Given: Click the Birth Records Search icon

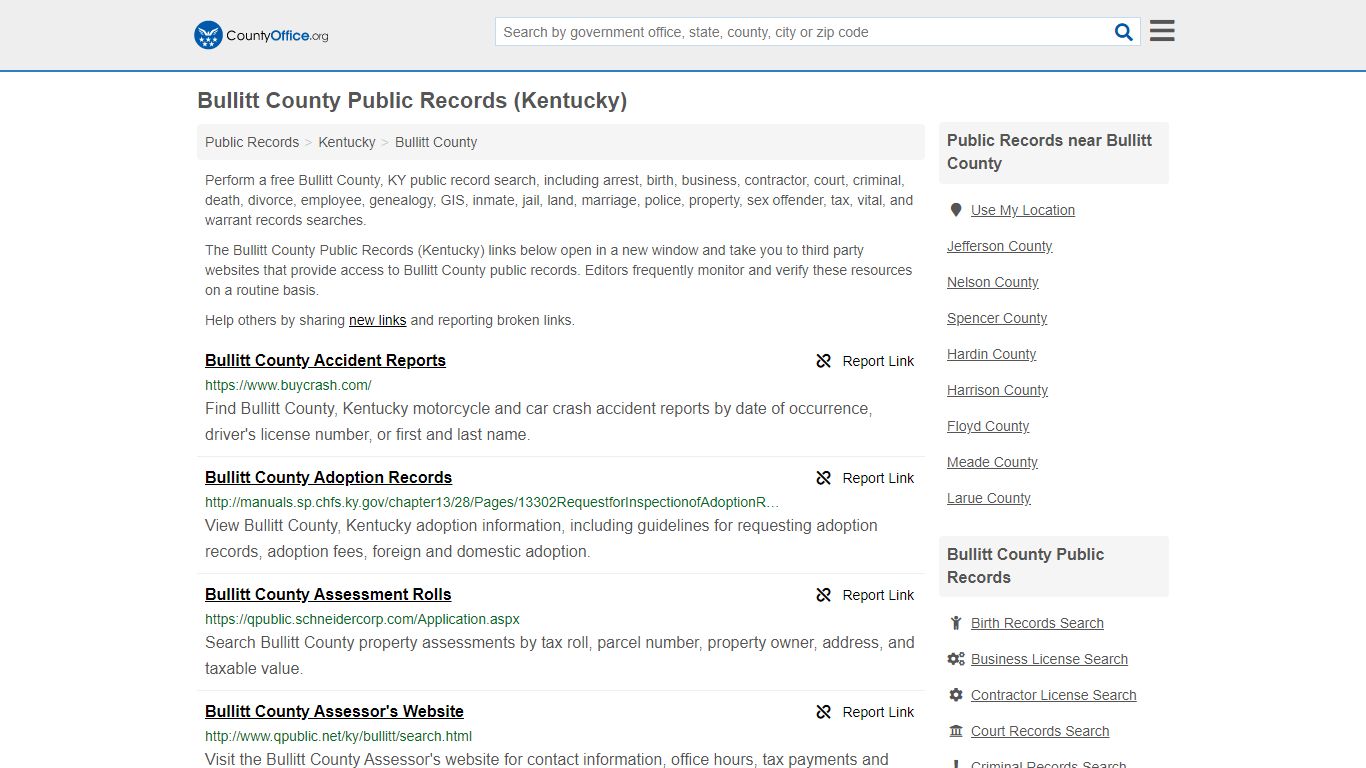Looking at the screenshot, I should pyautogui.click(x=956, y=623).
